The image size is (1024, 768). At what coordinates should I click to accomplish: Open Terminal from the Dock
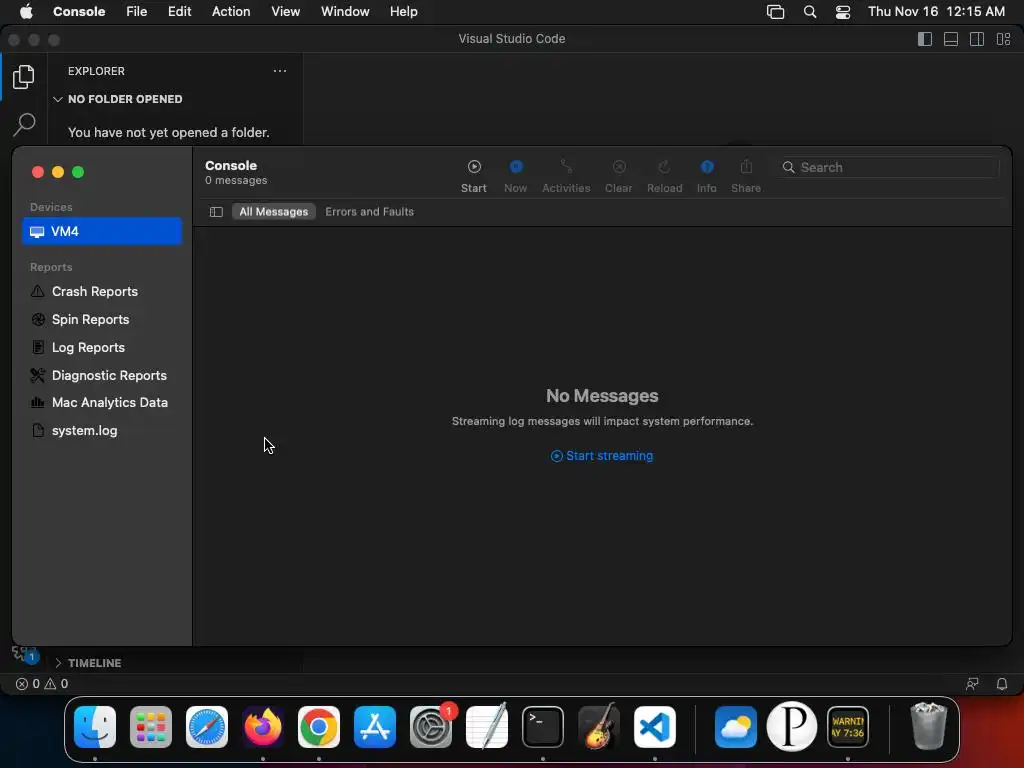pyautogui.click(x=543, y=727)
